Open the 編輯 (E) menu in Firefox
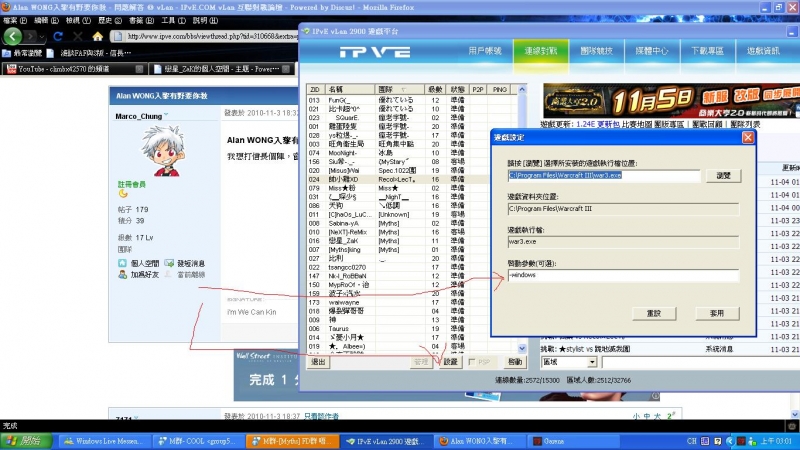Viewport: 800px width, 450px height. pyautogui.click(x=46, y=20)
